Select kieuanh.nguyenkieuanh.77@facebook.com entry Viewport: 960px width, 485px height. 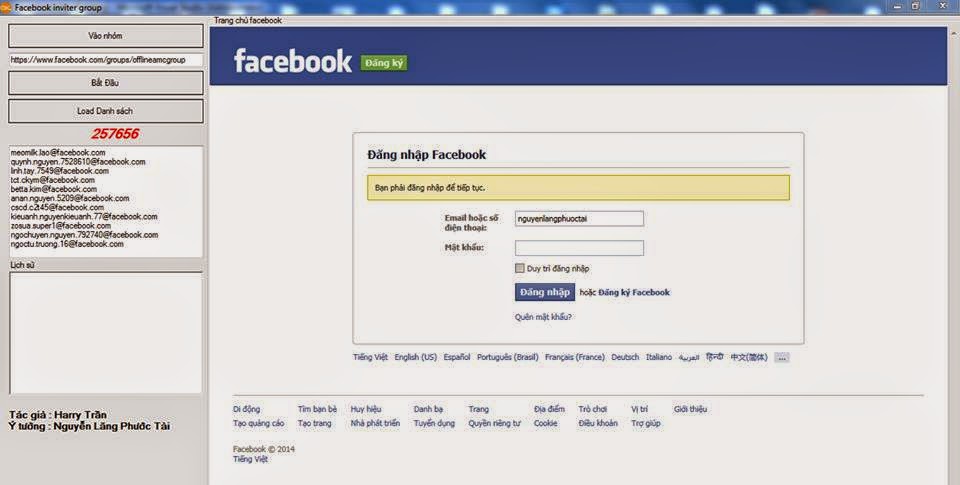tap(84, 216)
